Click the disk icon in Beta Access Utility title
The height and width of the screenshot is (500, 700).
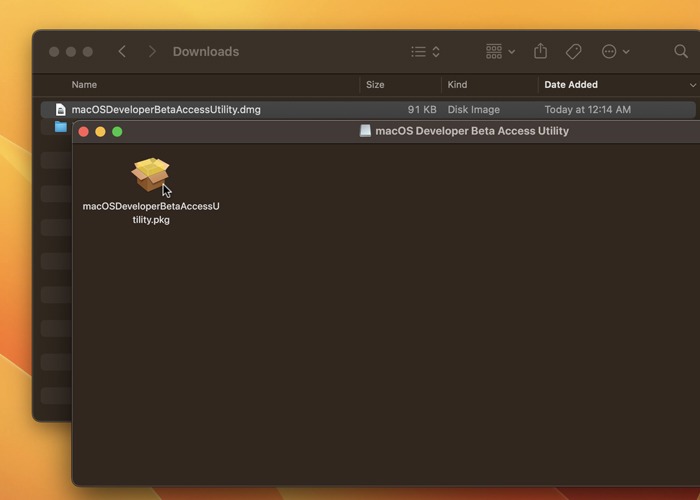pyautogui.click(x=365, y=131)
